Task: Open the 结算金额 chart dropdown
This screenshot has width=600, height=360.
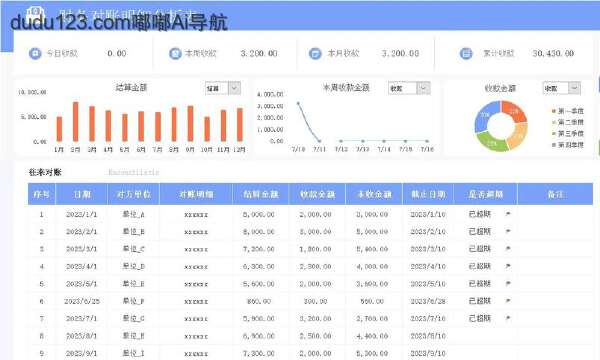Action: point(234,88)
